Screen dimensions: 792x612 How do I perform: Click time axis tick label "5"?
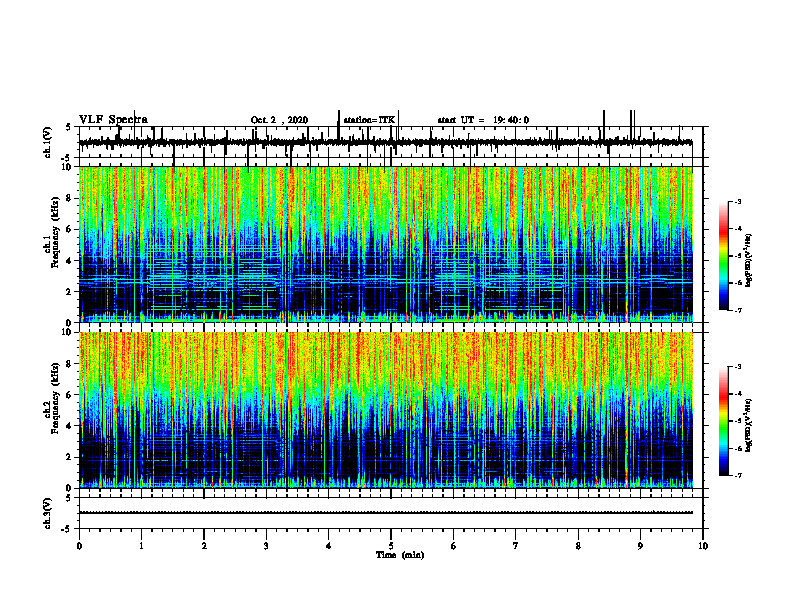[x=391, y=546]
